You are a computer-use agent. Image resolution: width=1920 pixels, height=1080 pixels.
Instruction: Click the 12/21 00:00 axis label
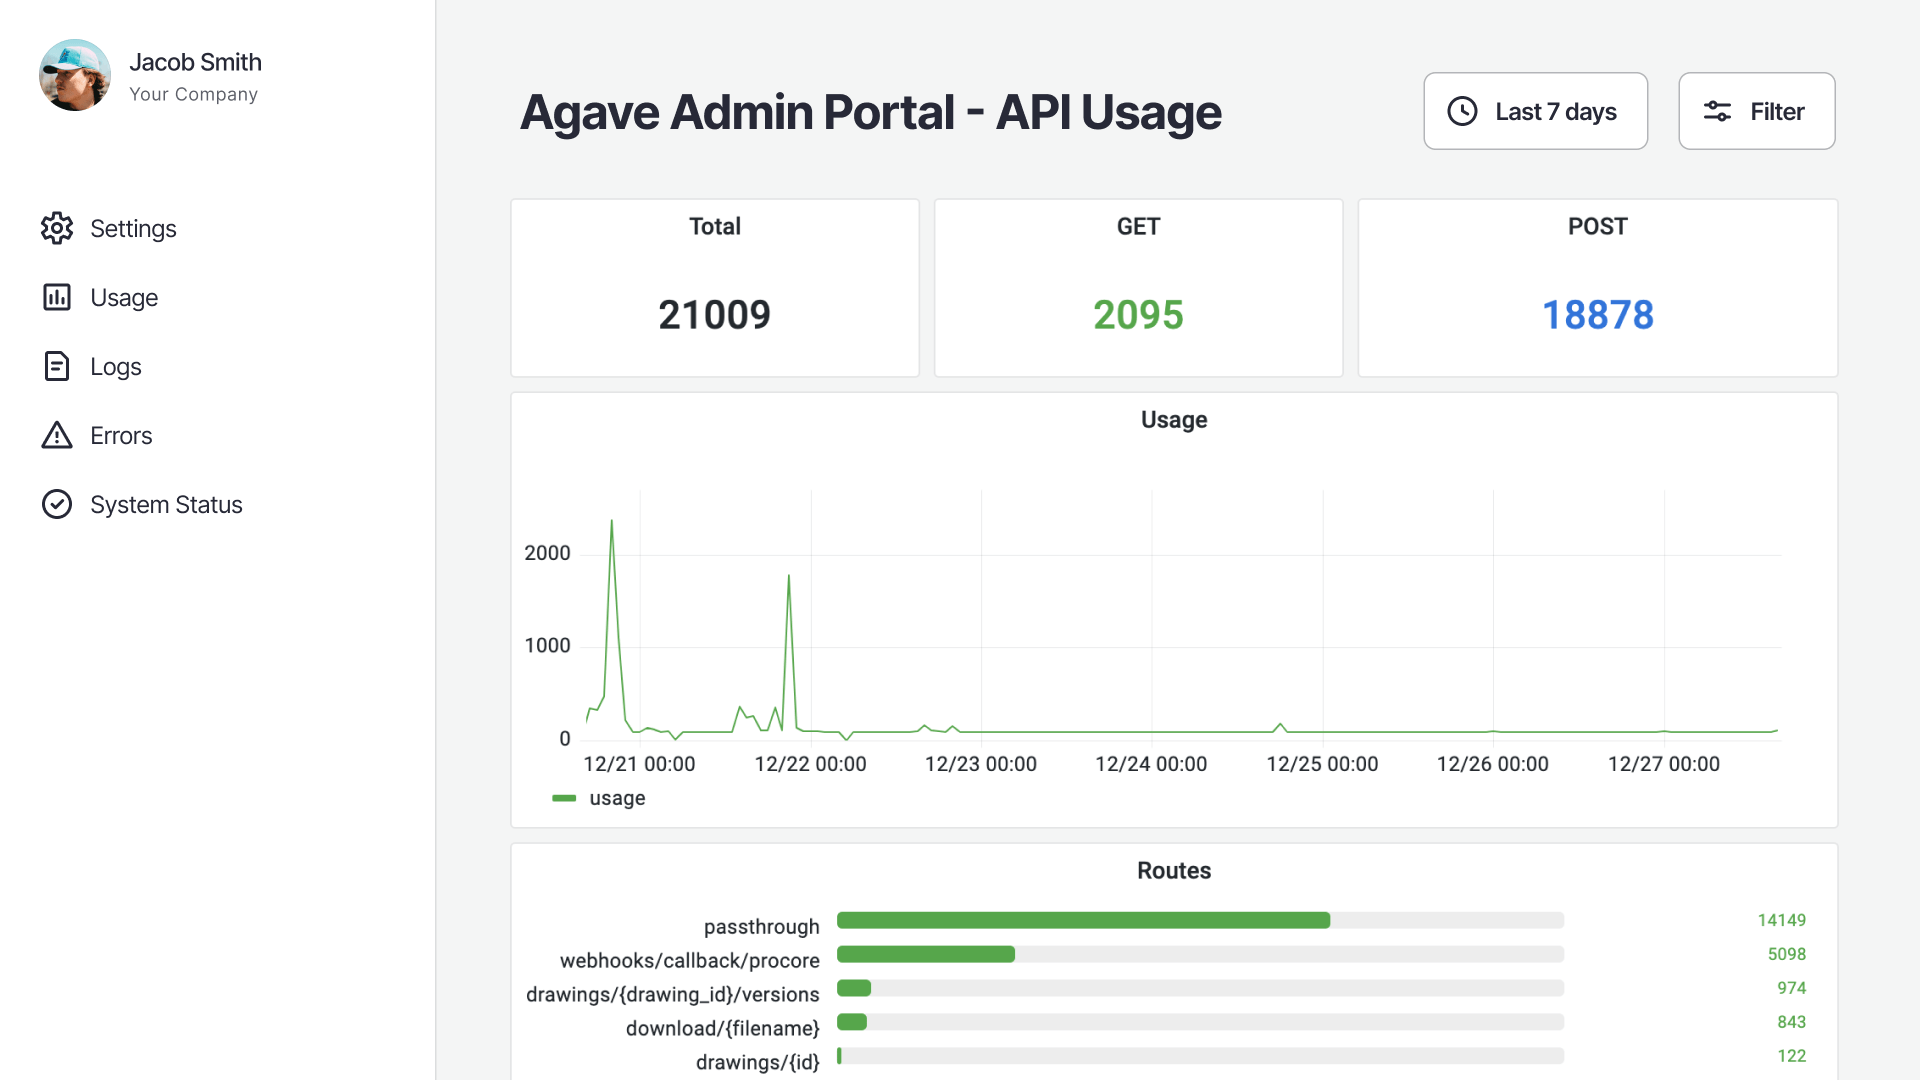pos(639,764)
